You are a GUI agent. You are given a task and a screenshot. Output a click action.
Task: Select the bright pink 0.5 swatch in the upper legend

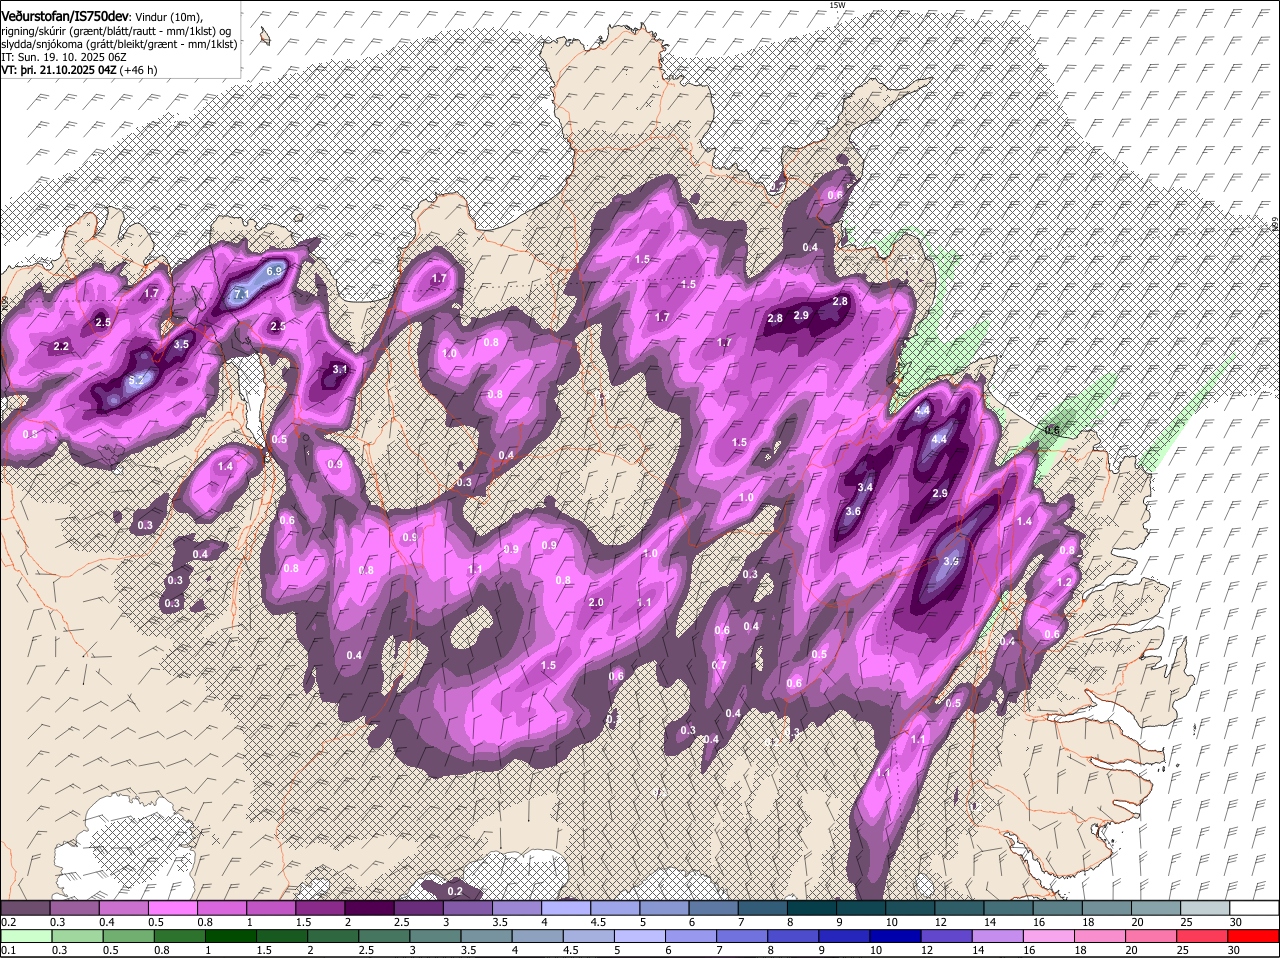172,907
